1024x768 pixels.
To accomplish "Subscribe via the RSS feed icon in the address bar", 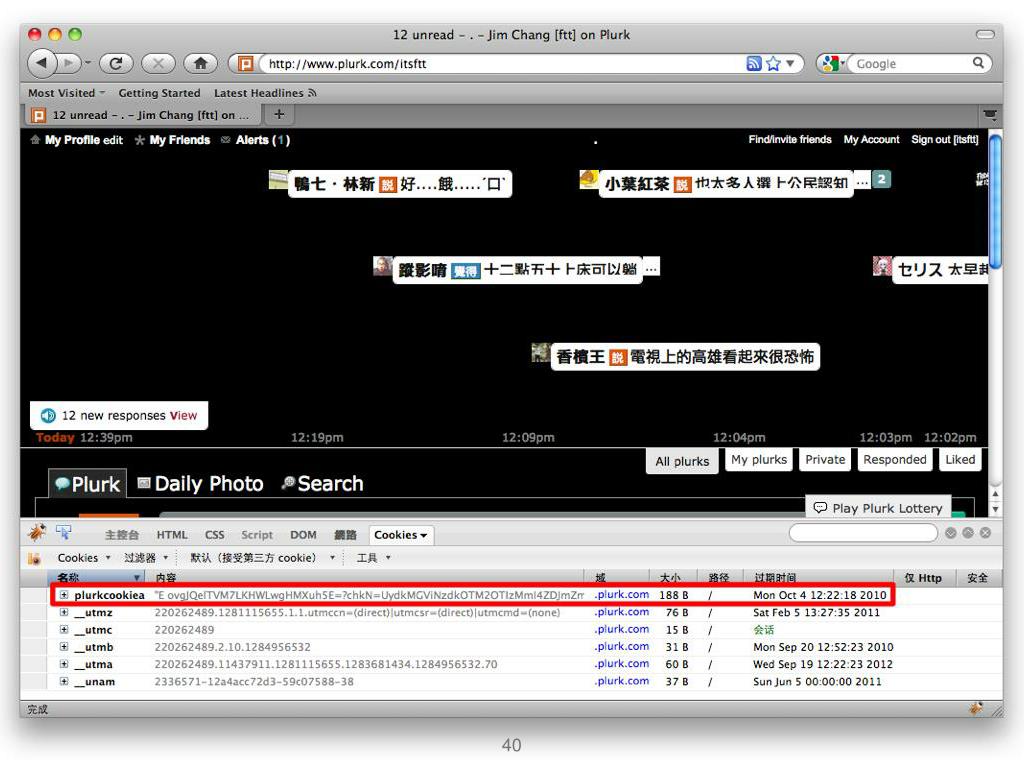I will click(x=754, y=63).
